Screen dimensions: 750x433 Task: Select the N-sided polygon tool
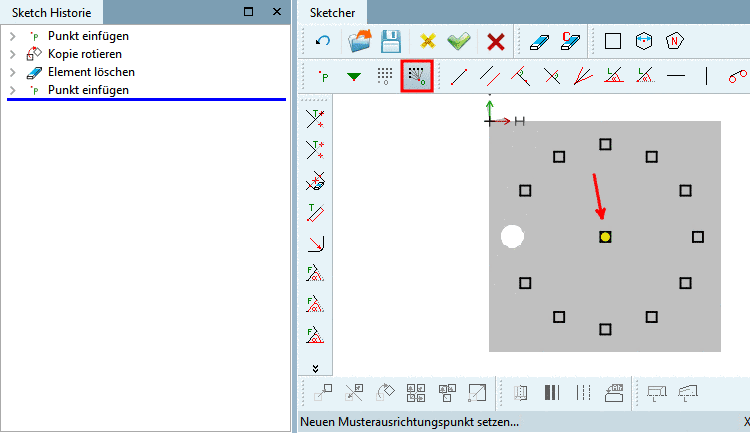pyautogui.click(x=674, y=41)
